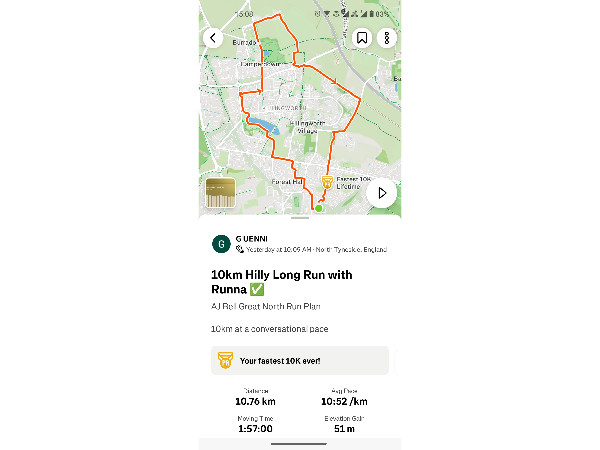View the 10.76 km distance stat
600x450 pixels.
coord(255,401)
